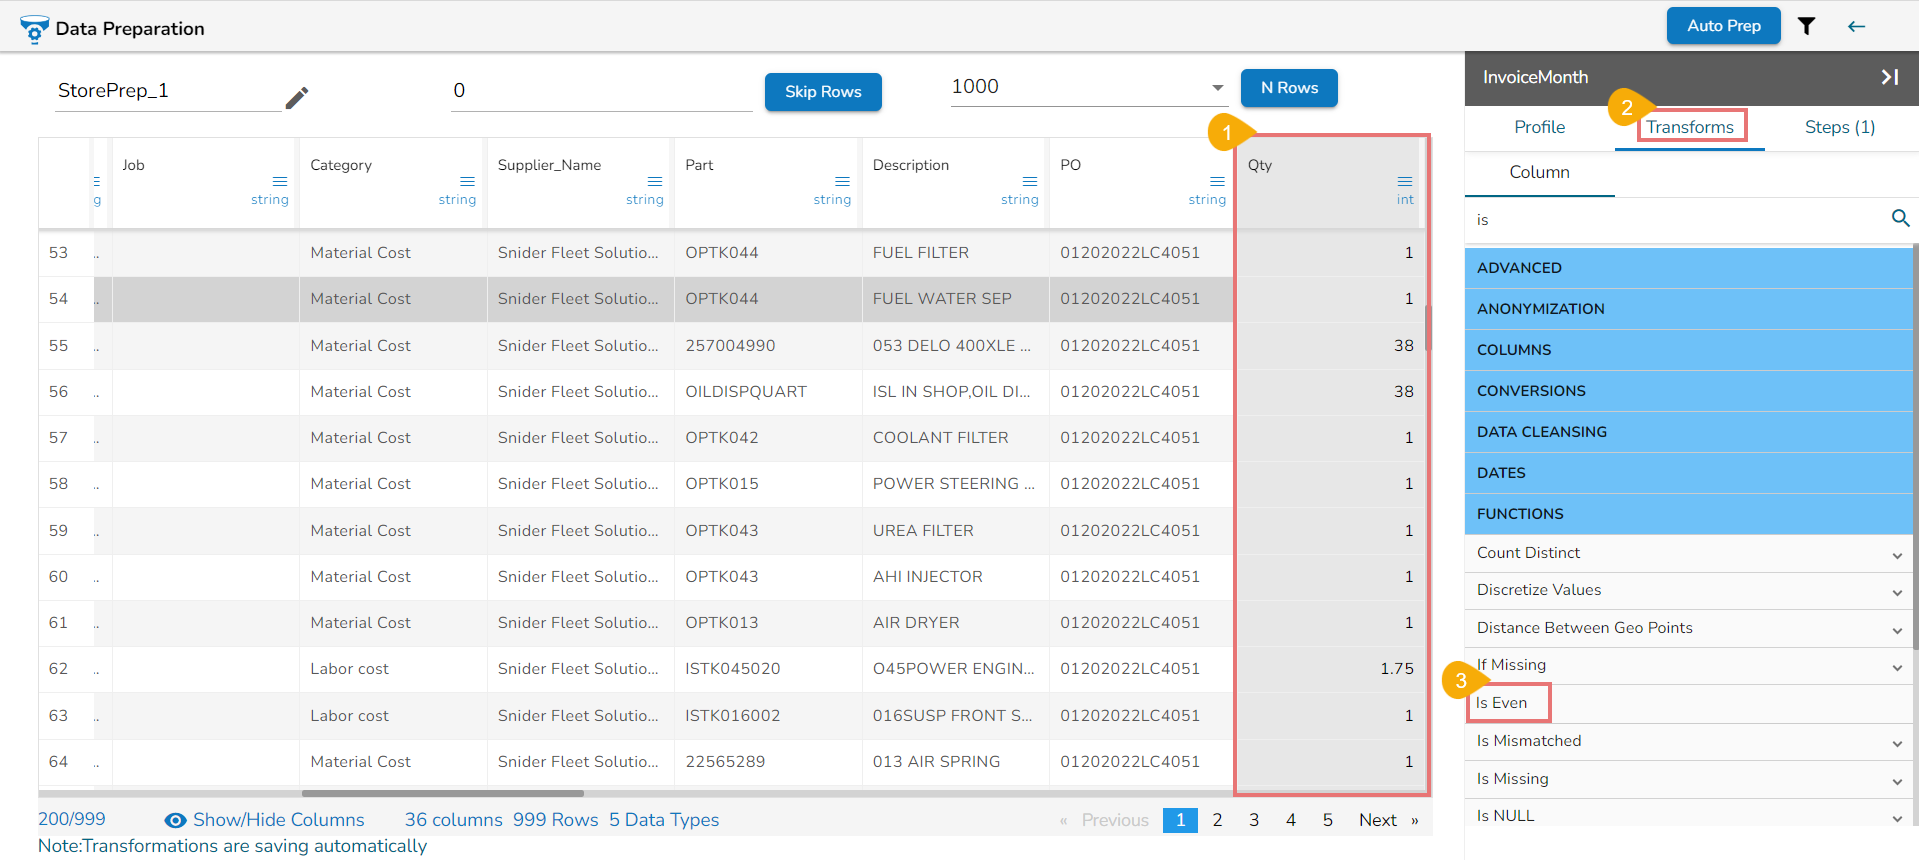Click the back arrow icon at top right
The image size is (1919, 860).
click(1856, 27)
